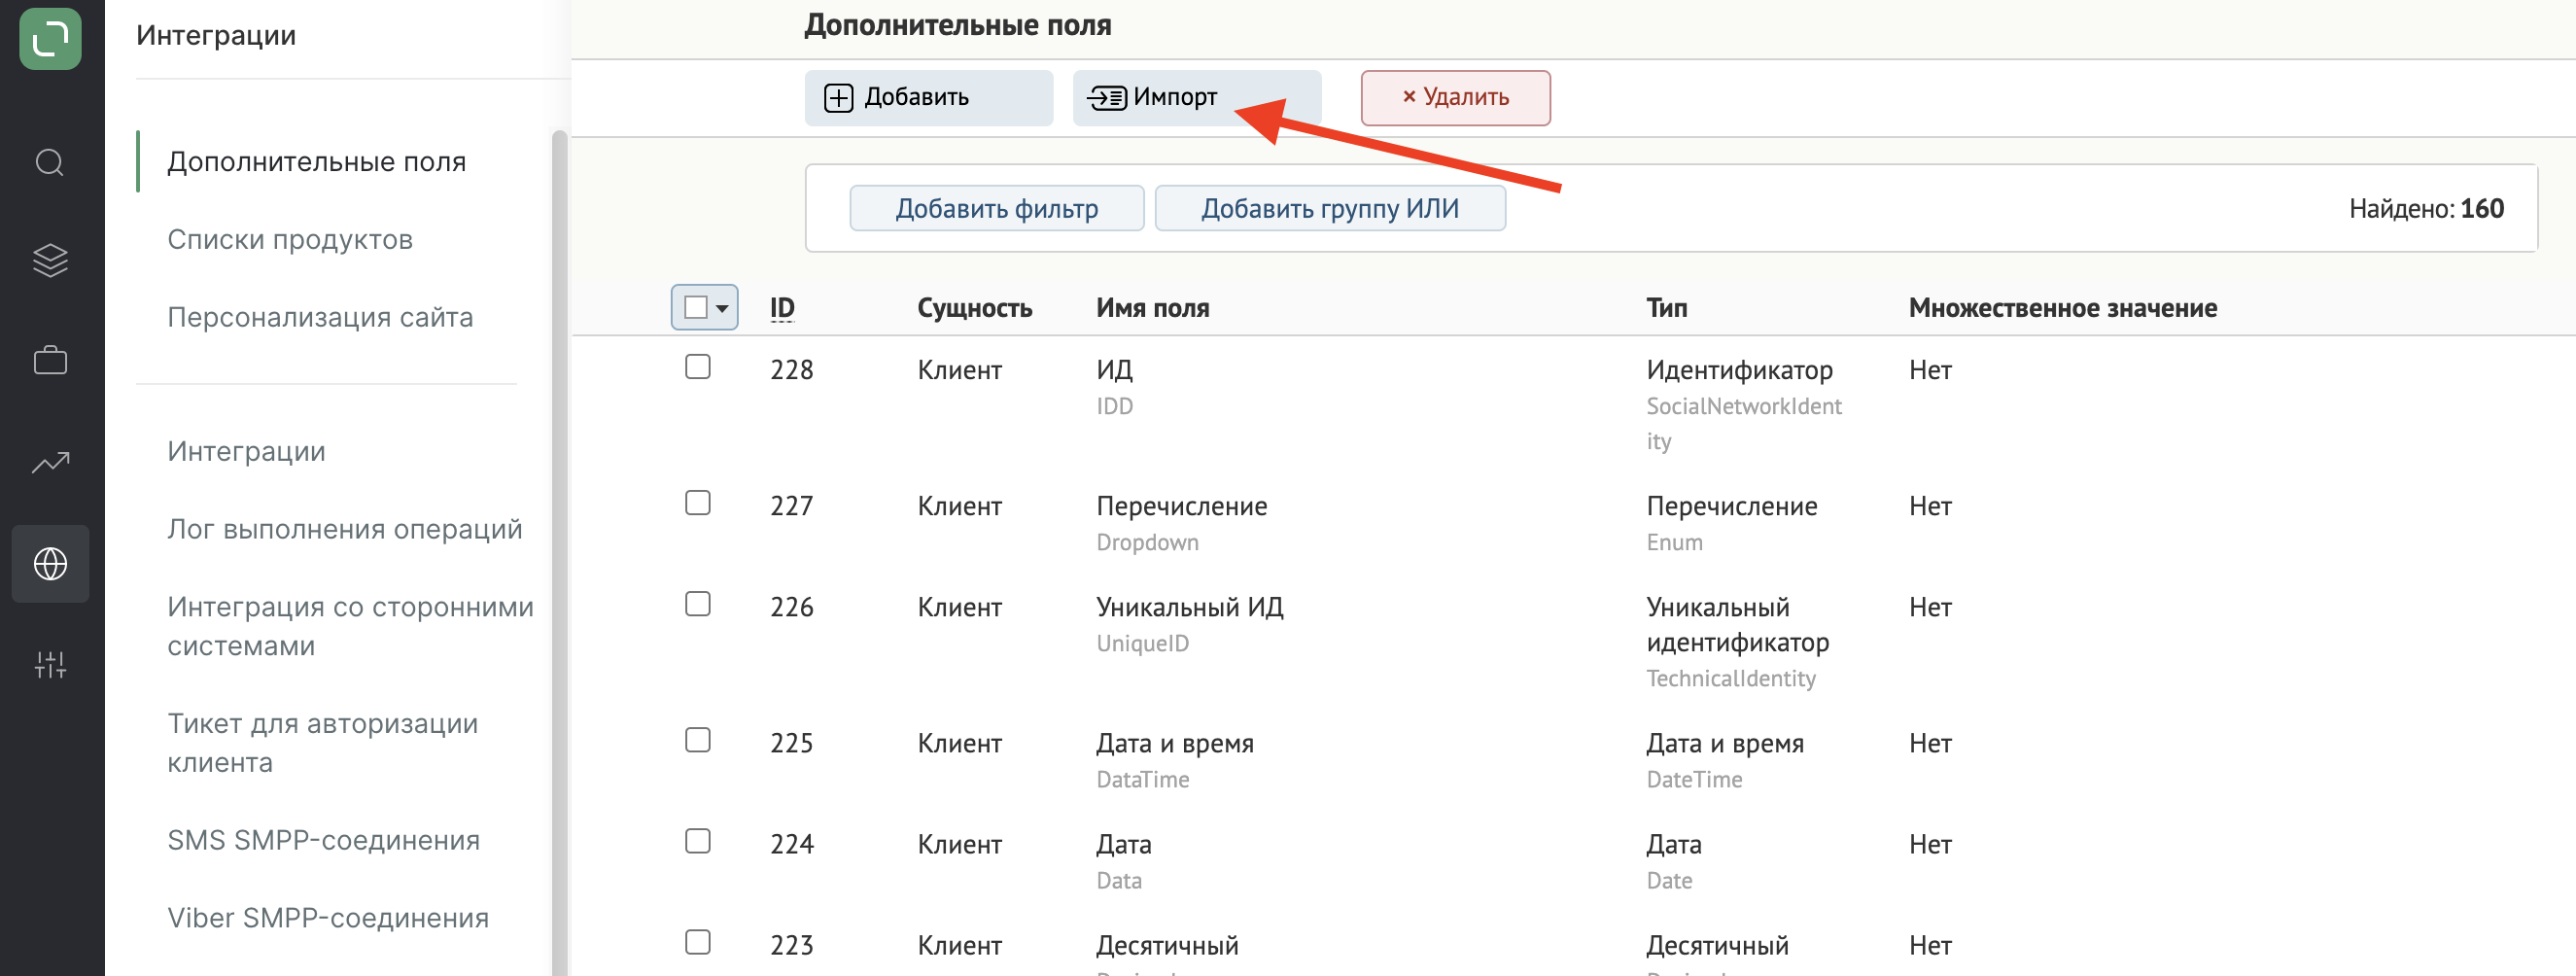This screenshot has height=976, width=2576.
Task: Check the row with ID 227
Action: pyautogui.click(x=697, y=503)
